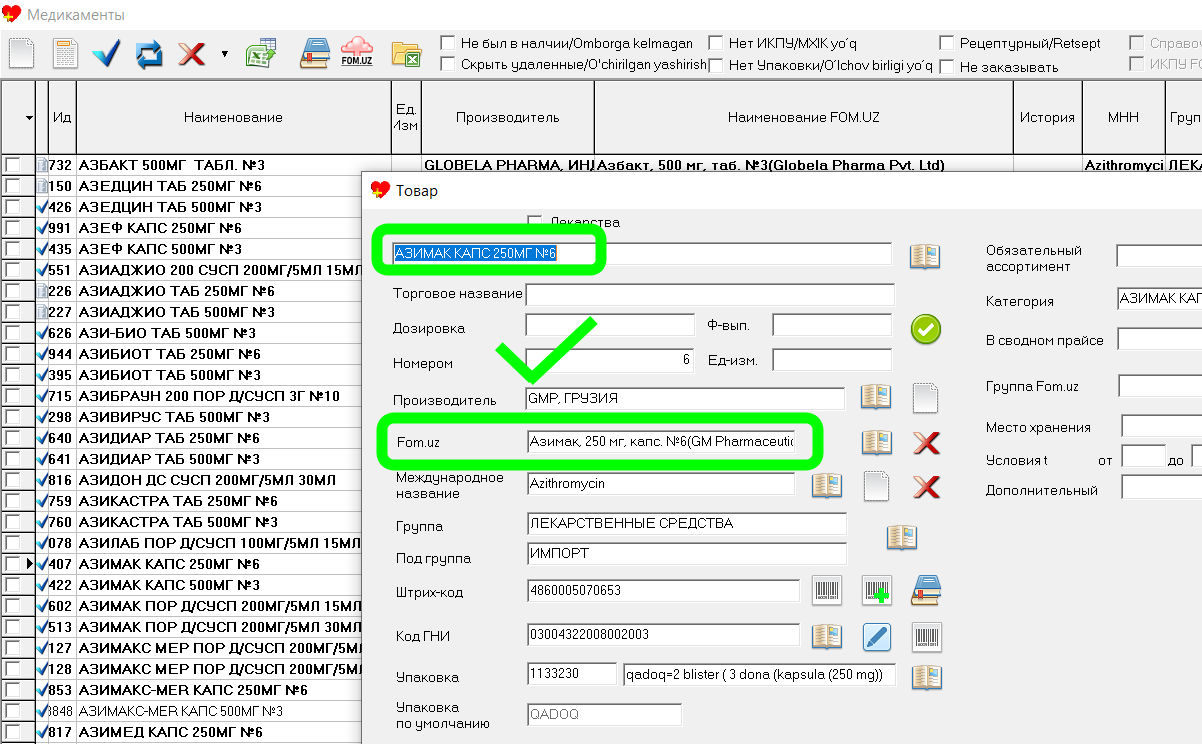Click into the 'Дозировка' field
The image size is (1202, 744).
pos(610,325)
